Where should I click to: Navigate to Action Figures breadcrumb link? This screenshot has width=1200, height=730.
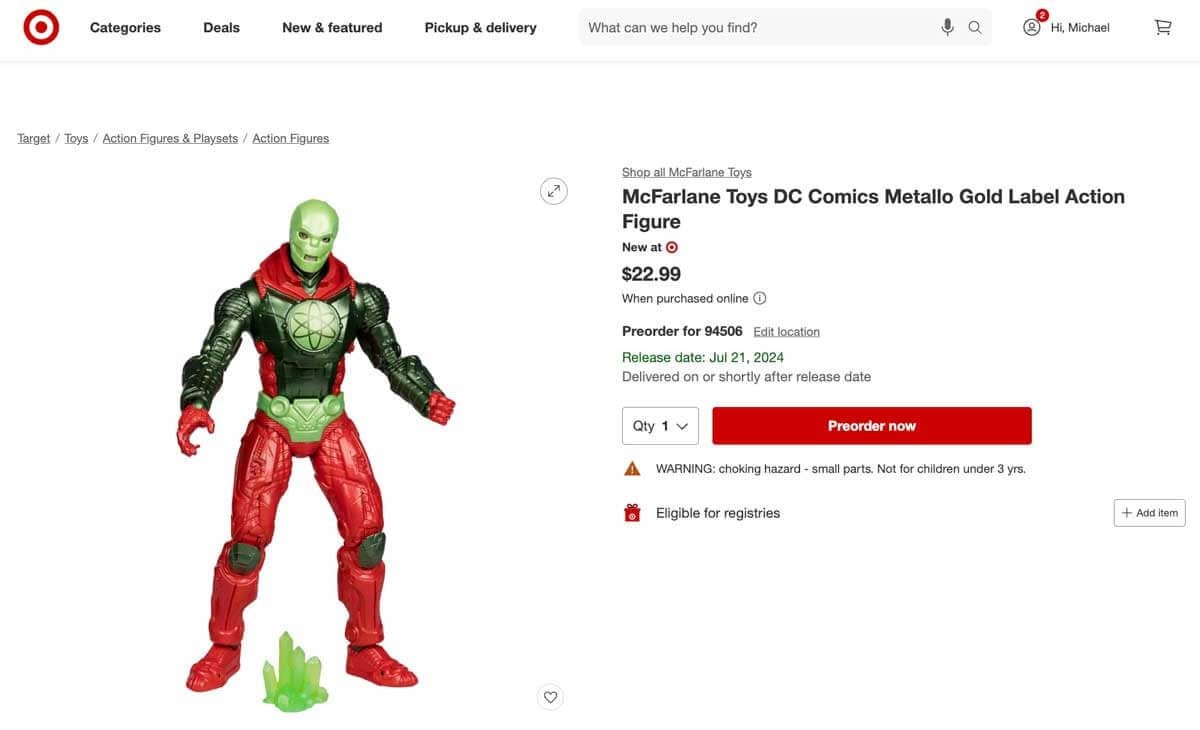[x=290, y=137]
